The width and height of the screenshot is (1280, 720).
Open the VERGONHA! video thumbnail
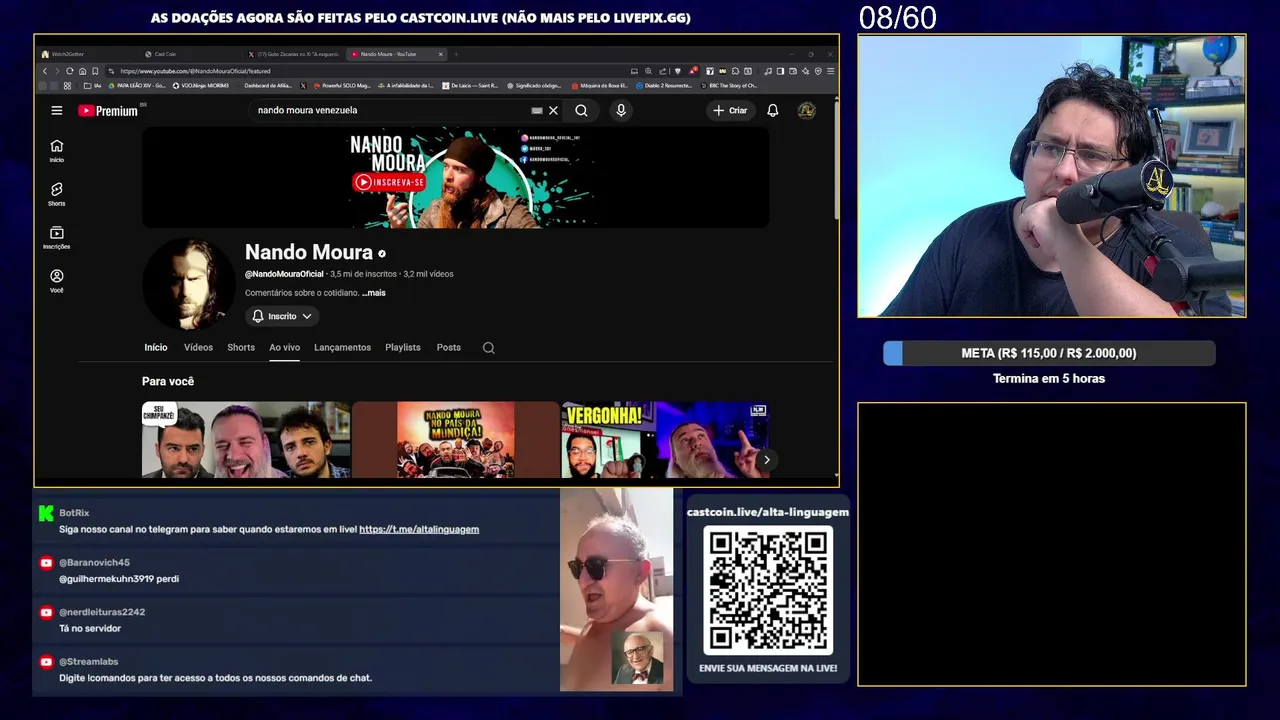click(666, 440)
